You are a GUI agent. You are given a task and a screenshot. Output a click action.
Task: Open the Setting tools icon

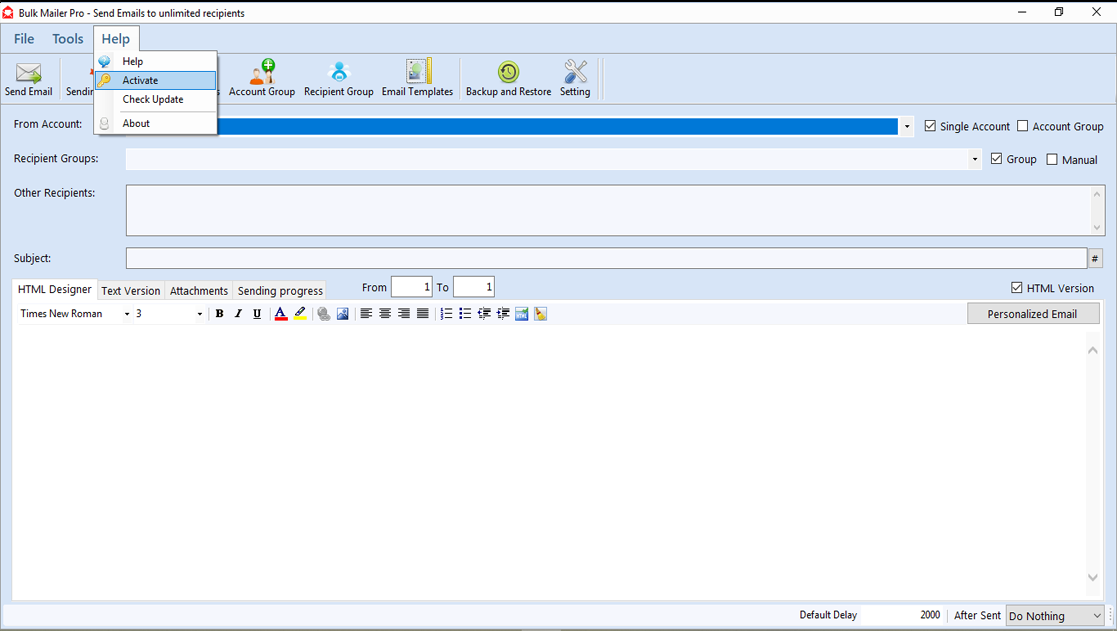click(575, 79)
